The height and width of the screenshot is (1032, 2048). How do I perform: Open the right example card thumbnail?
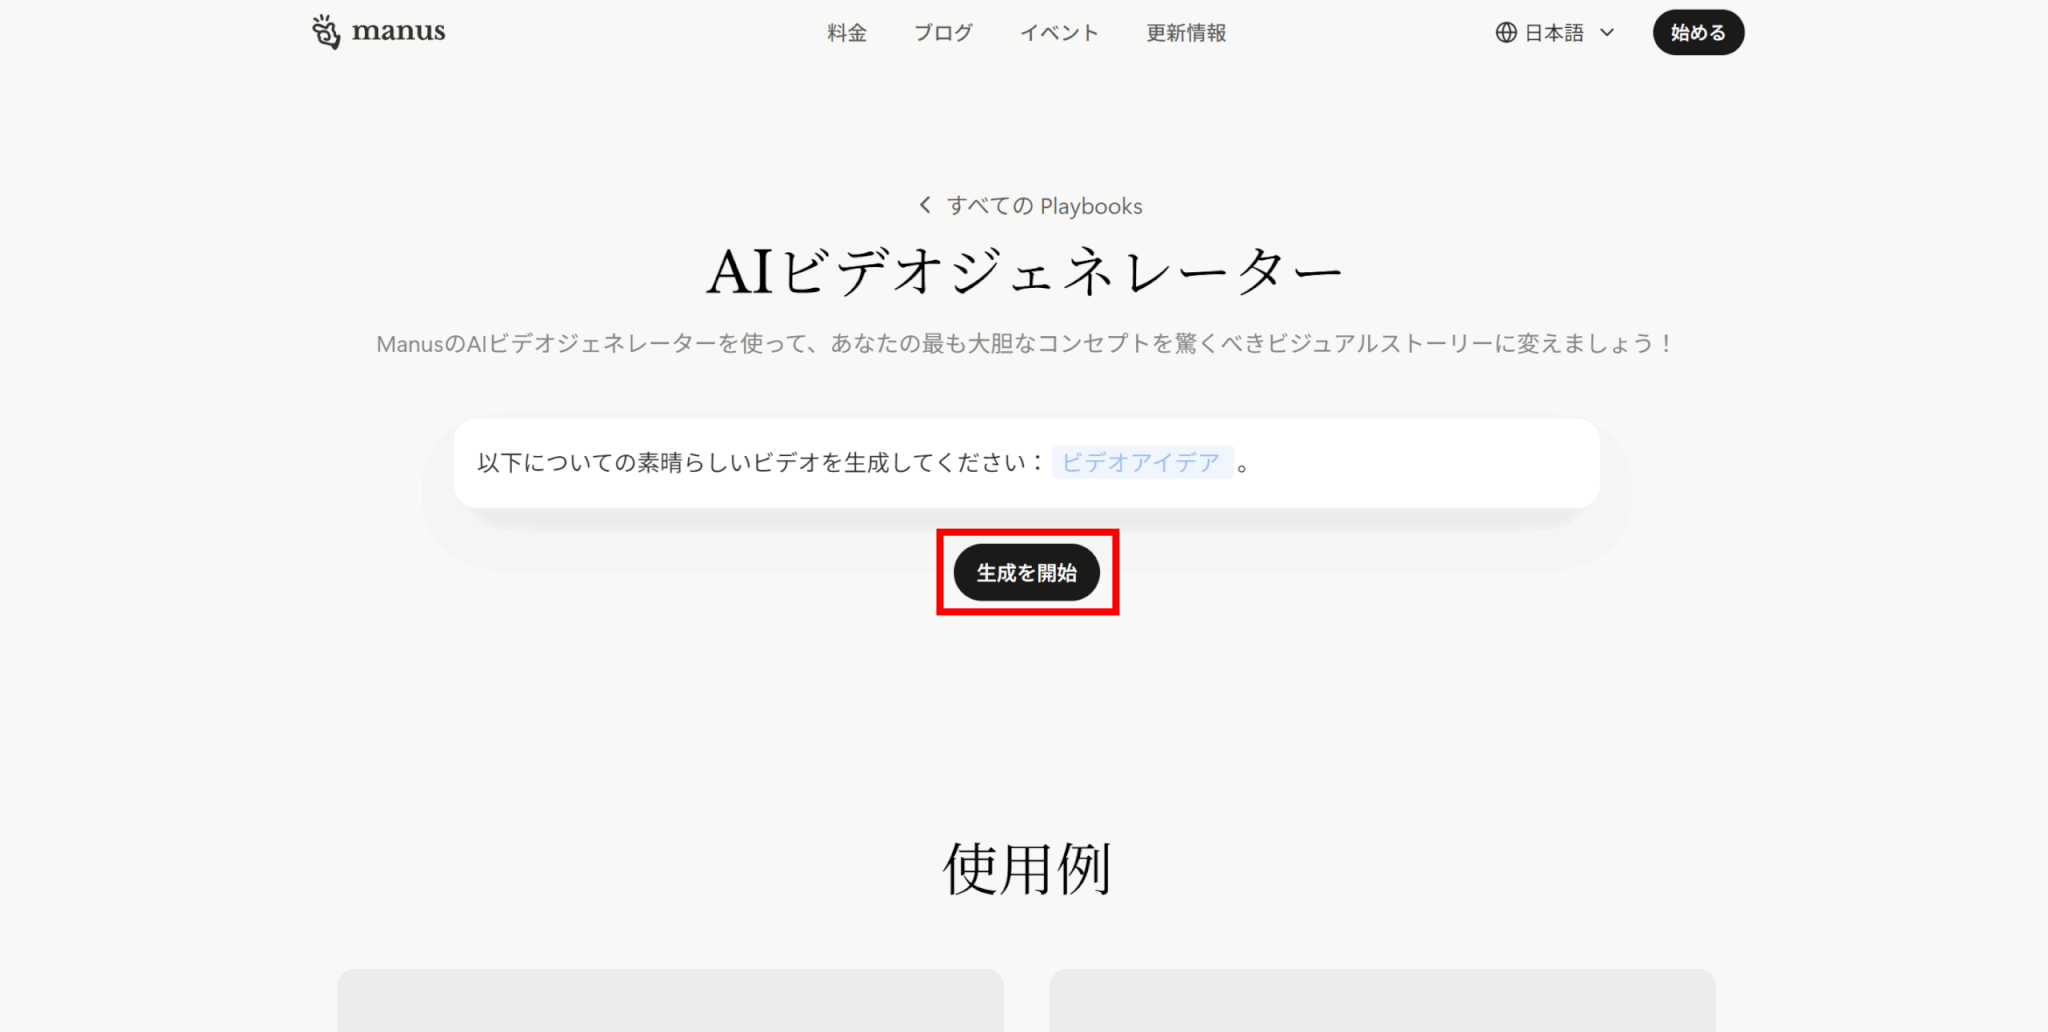pos(1382,1000)
